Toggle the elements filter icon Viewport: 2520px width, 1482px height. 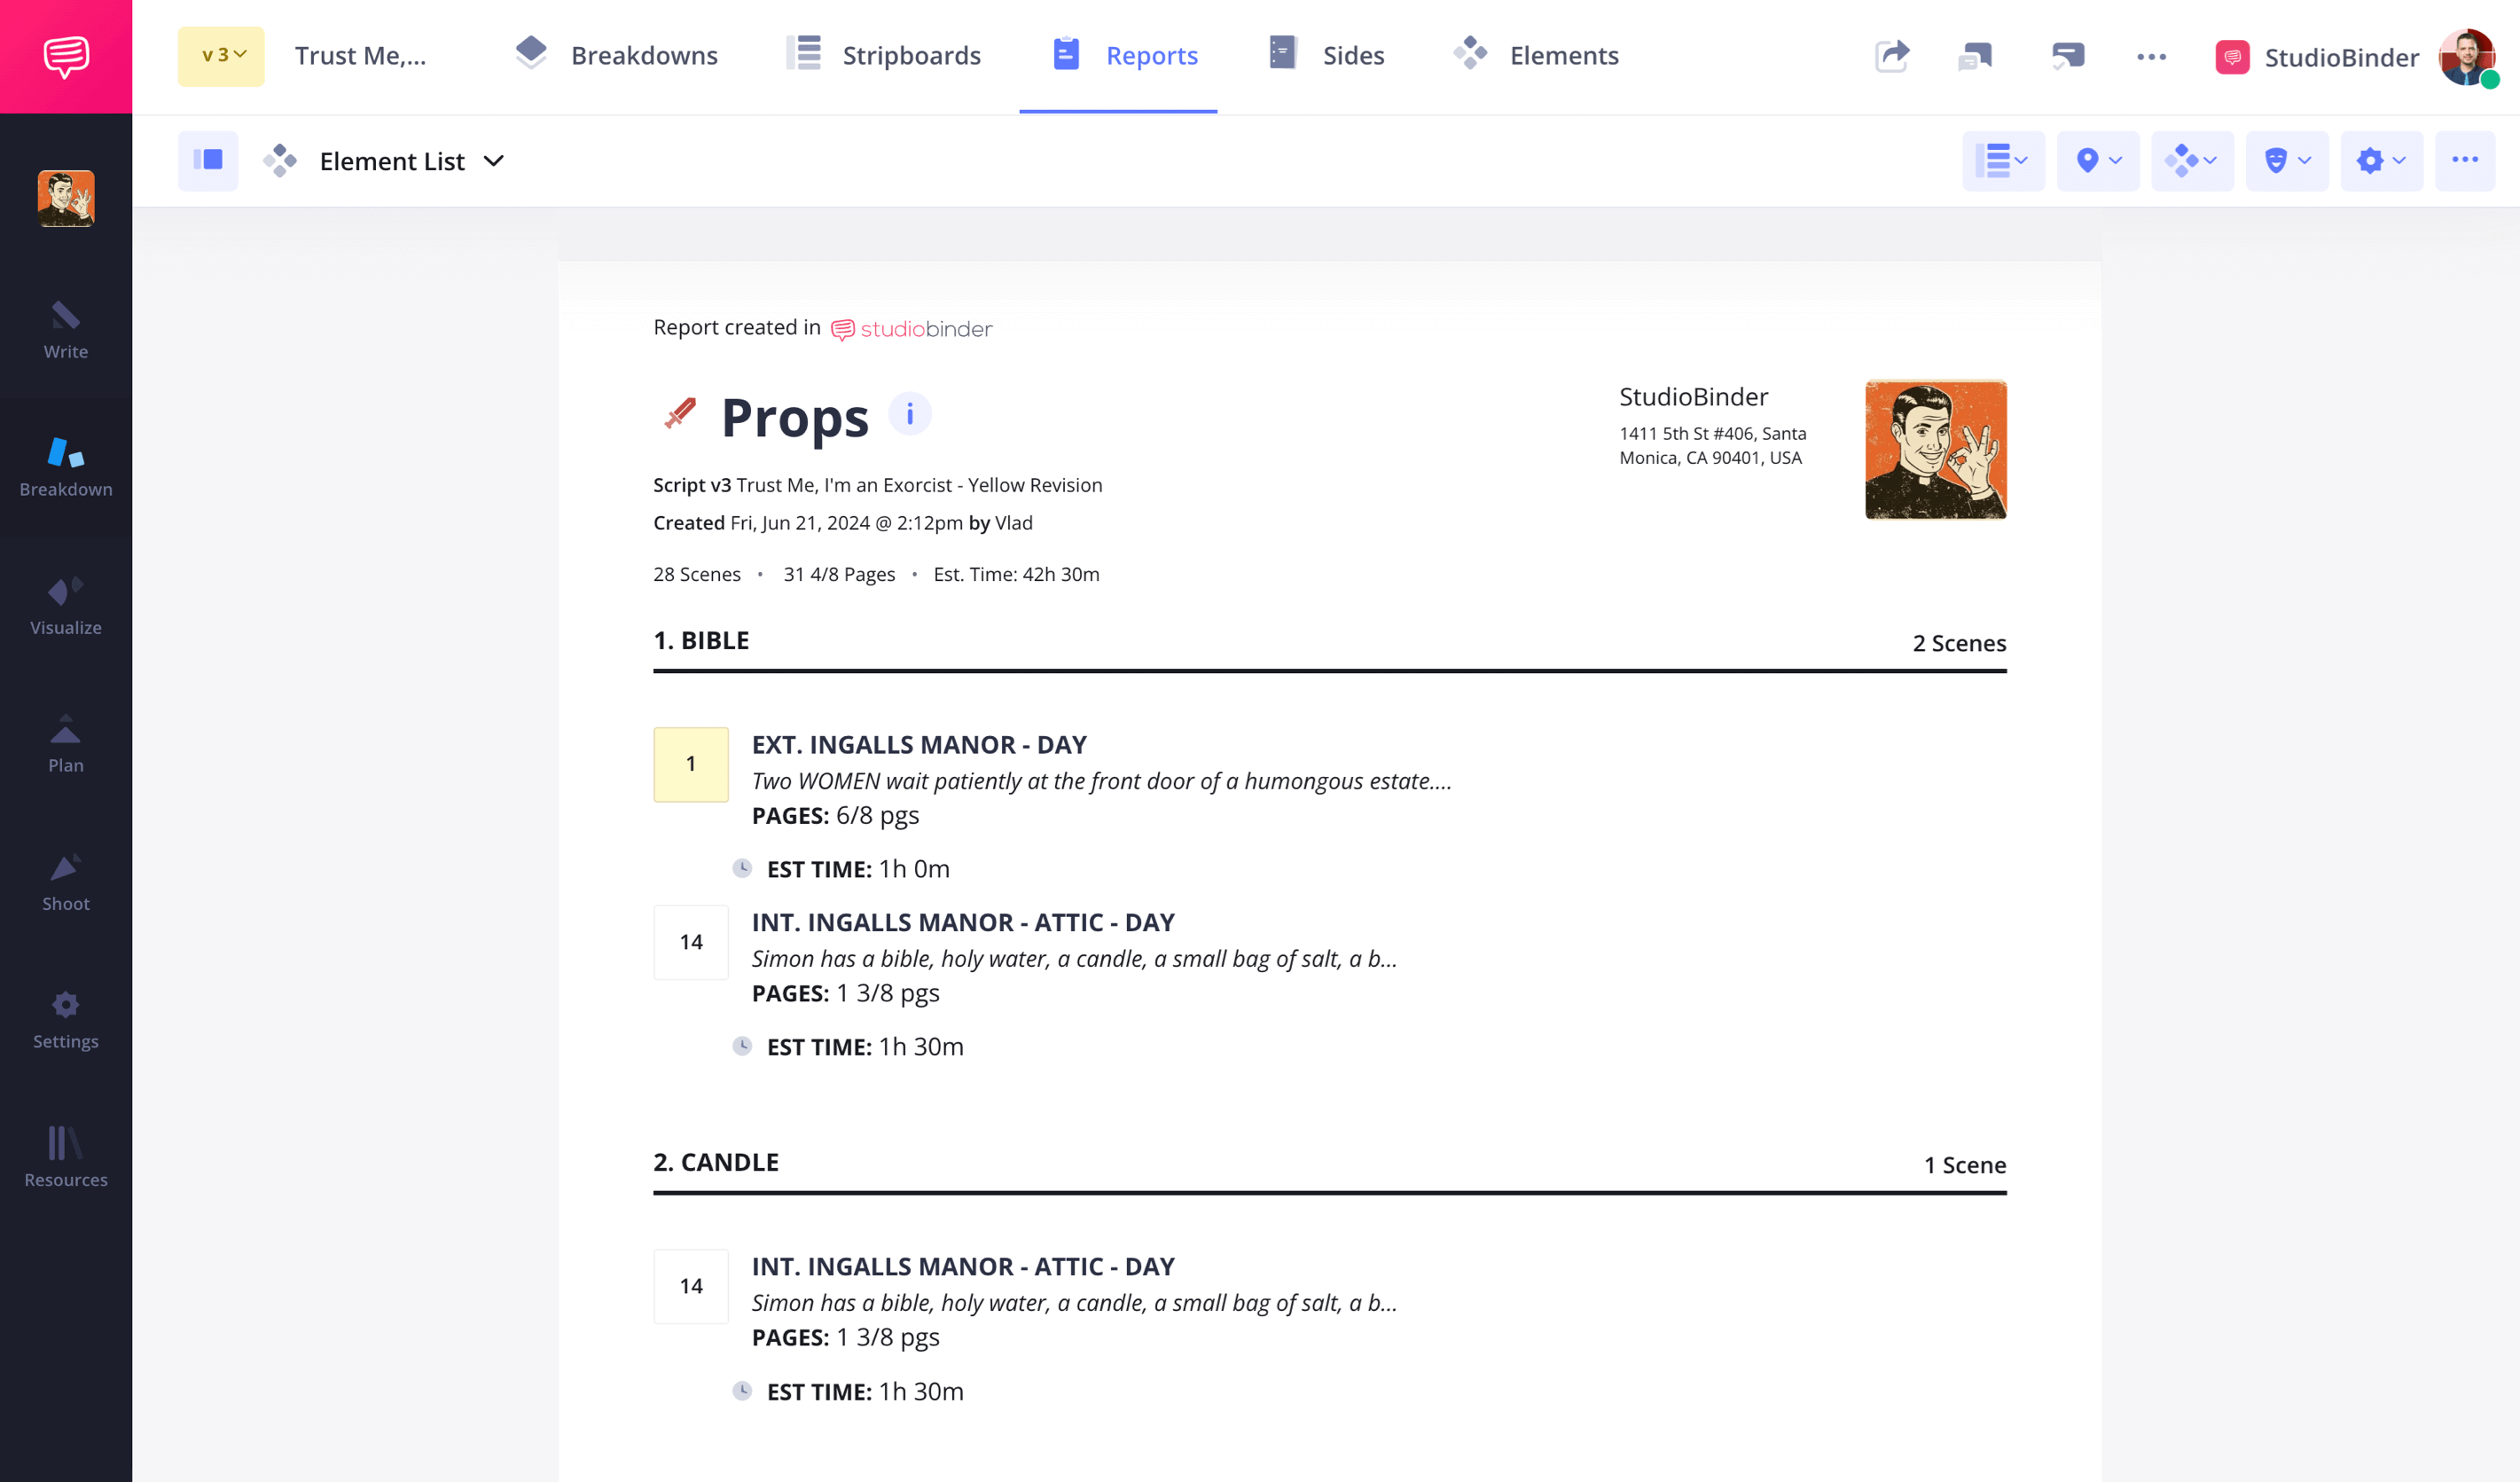(x=2194, y=161)
